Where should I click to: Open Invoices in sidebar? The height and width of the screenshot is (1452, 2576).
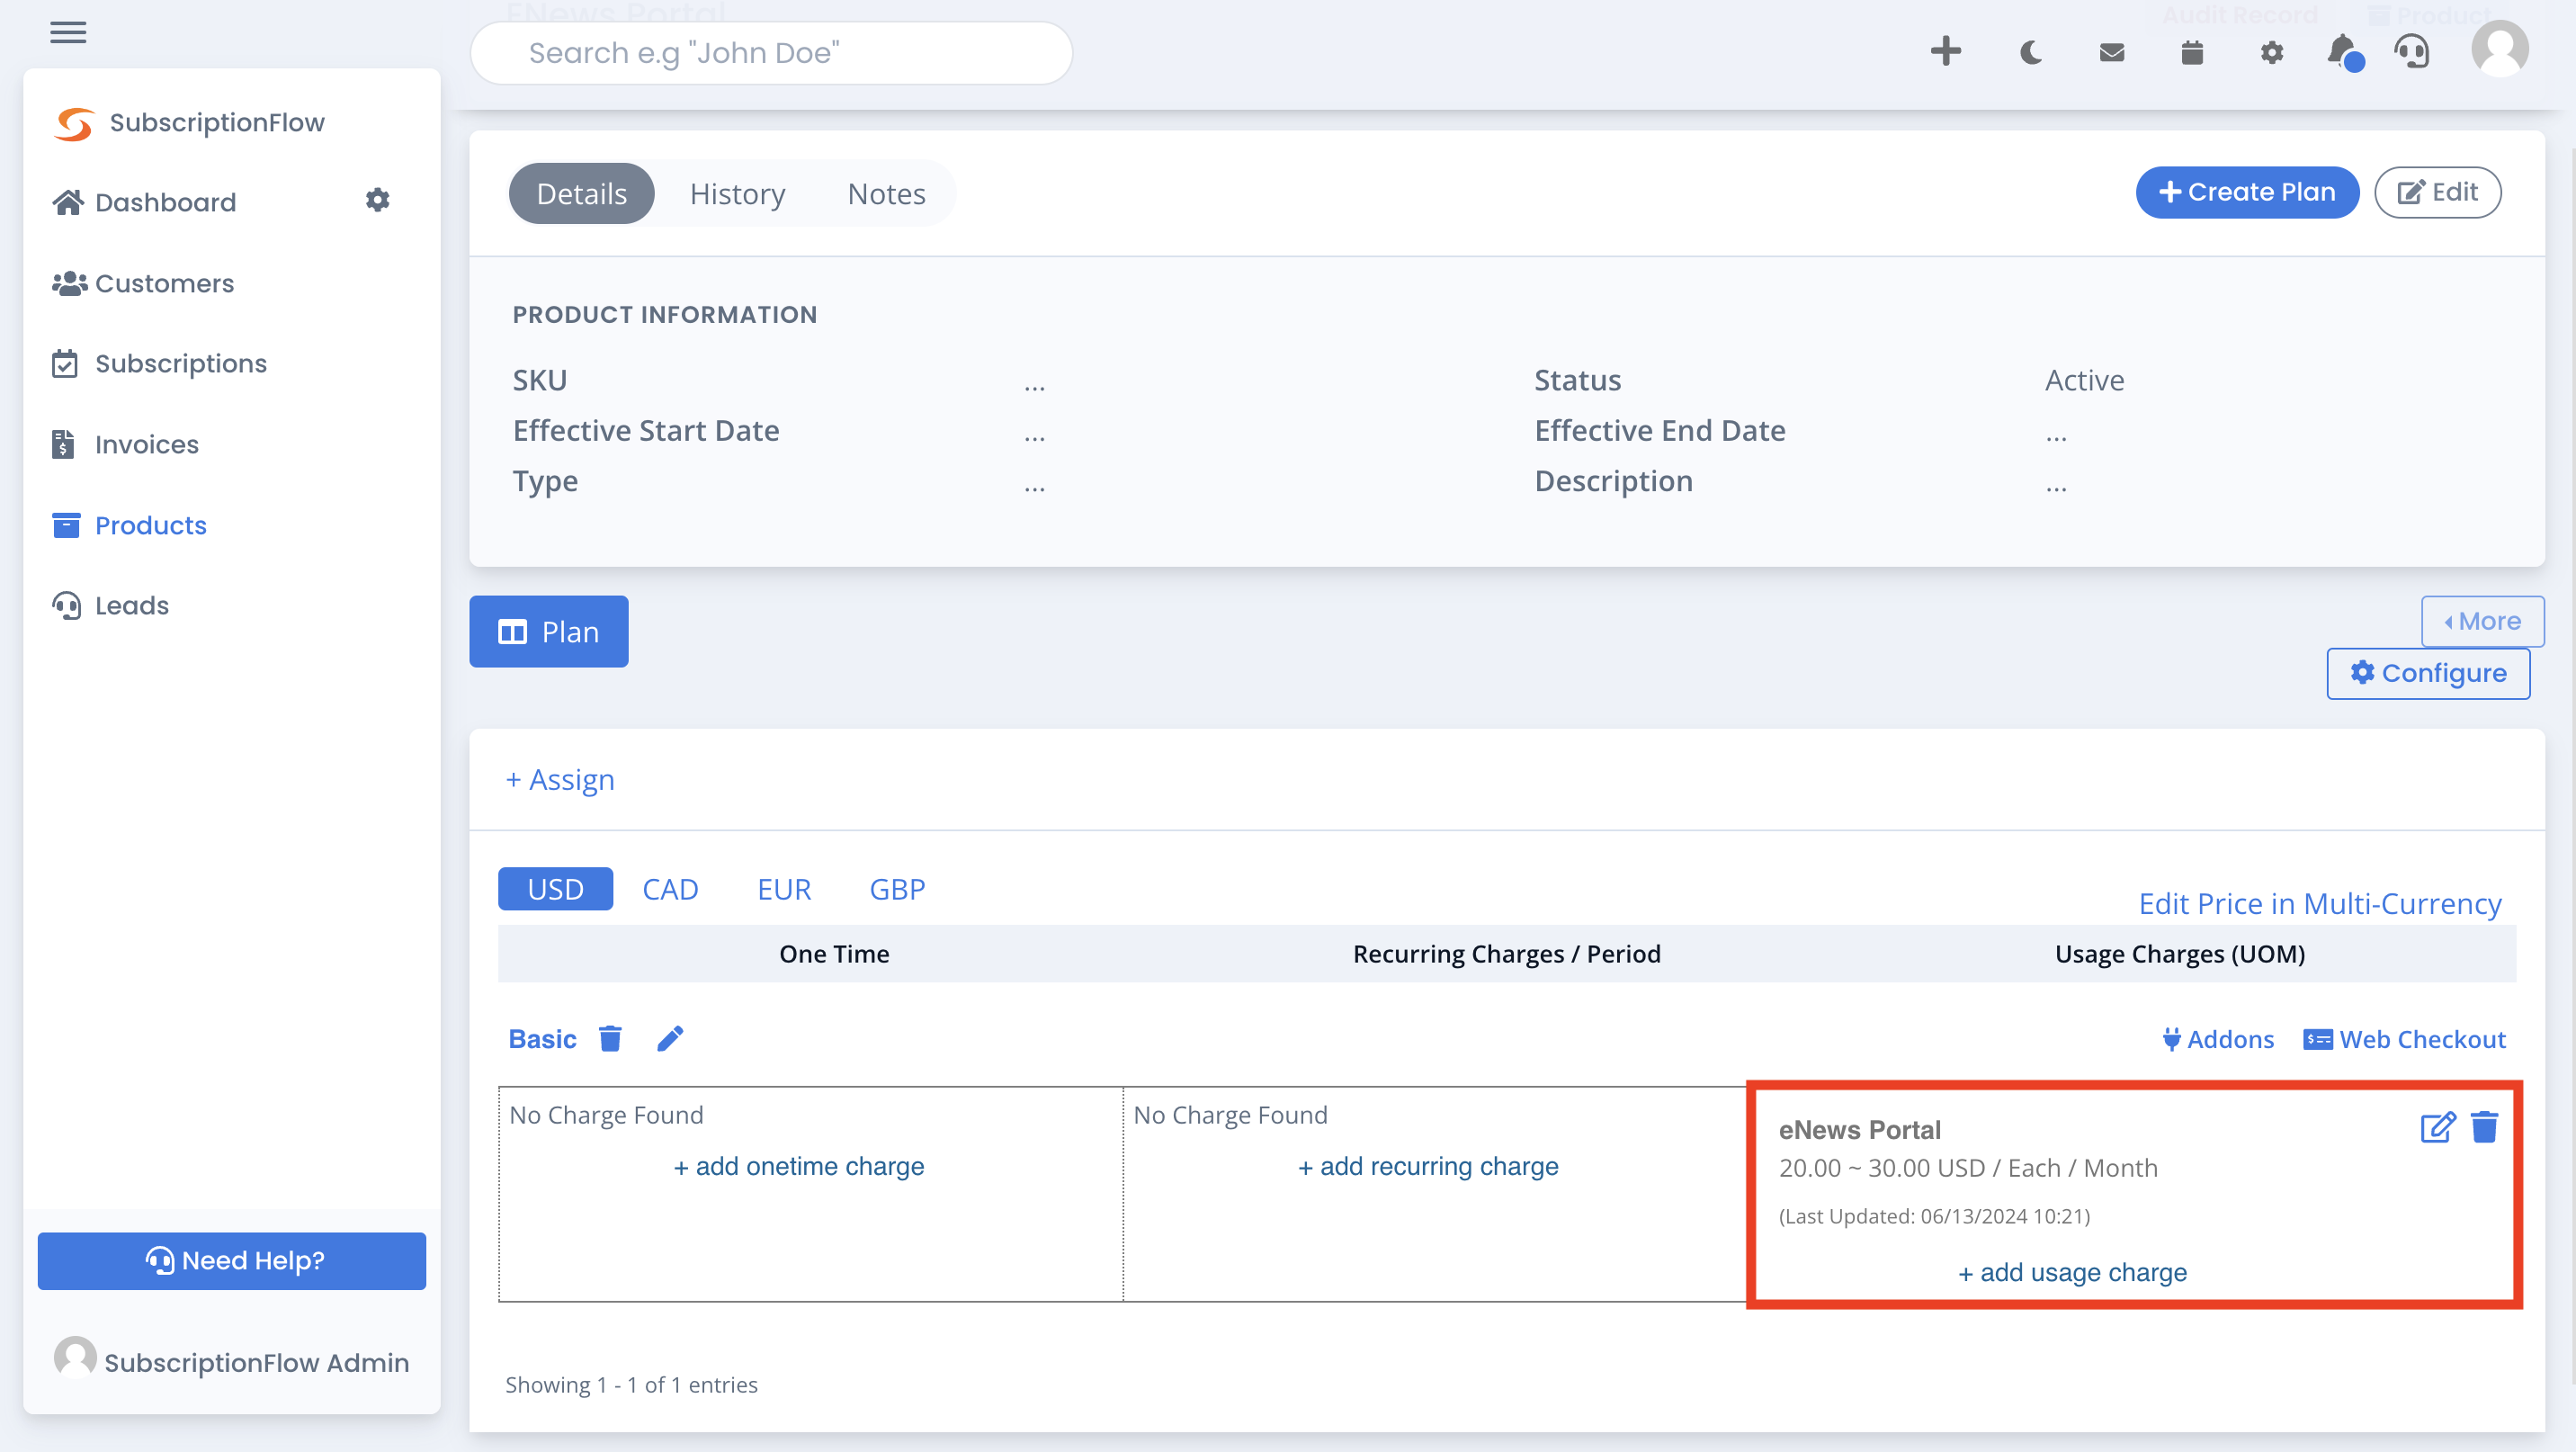[x=125, y=444]
